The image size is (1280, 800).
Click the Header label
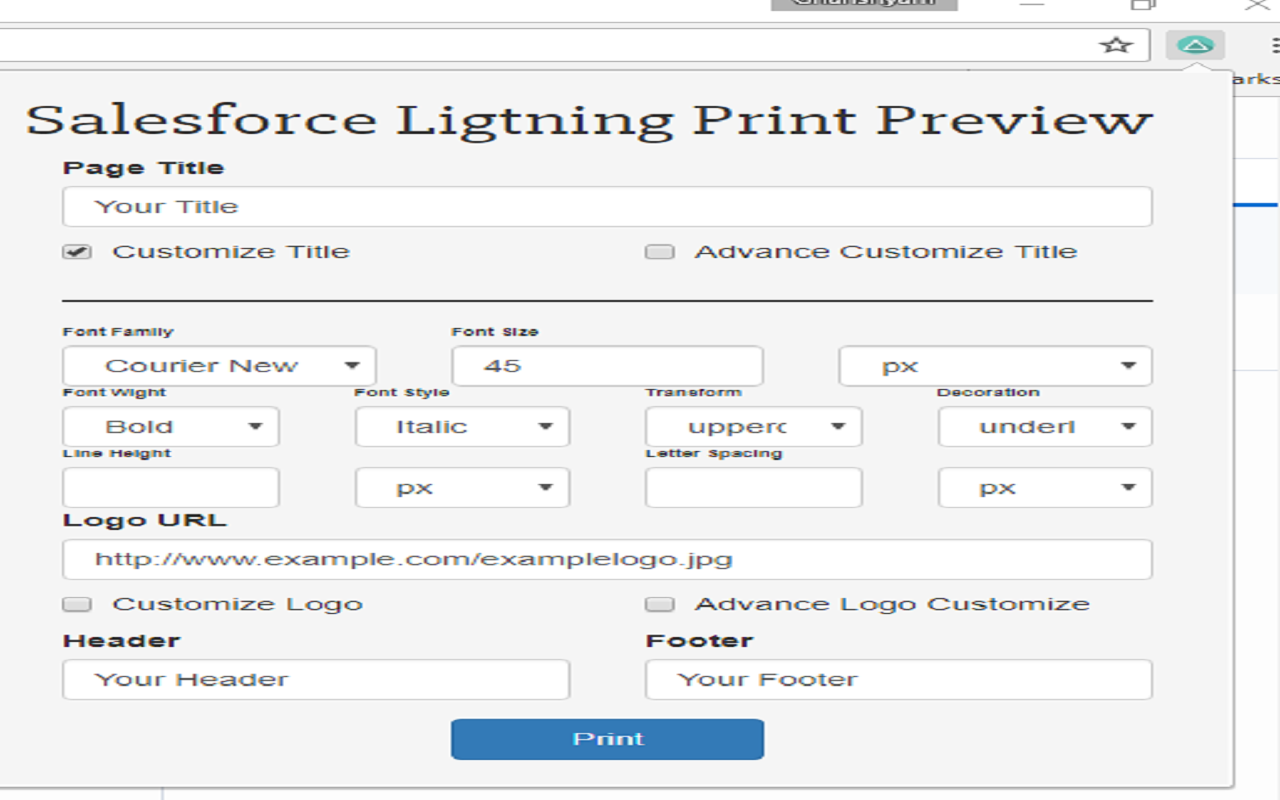pos(122,641)
